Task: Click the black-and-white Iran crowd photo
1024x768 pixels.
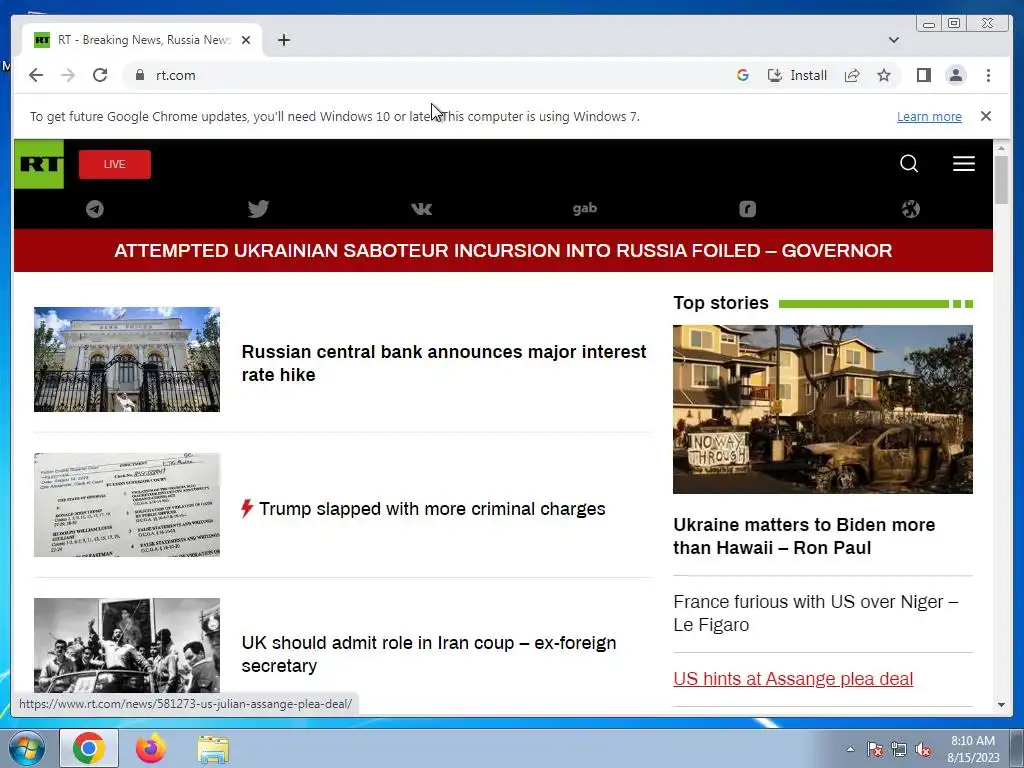Action: tap(127, 645)
